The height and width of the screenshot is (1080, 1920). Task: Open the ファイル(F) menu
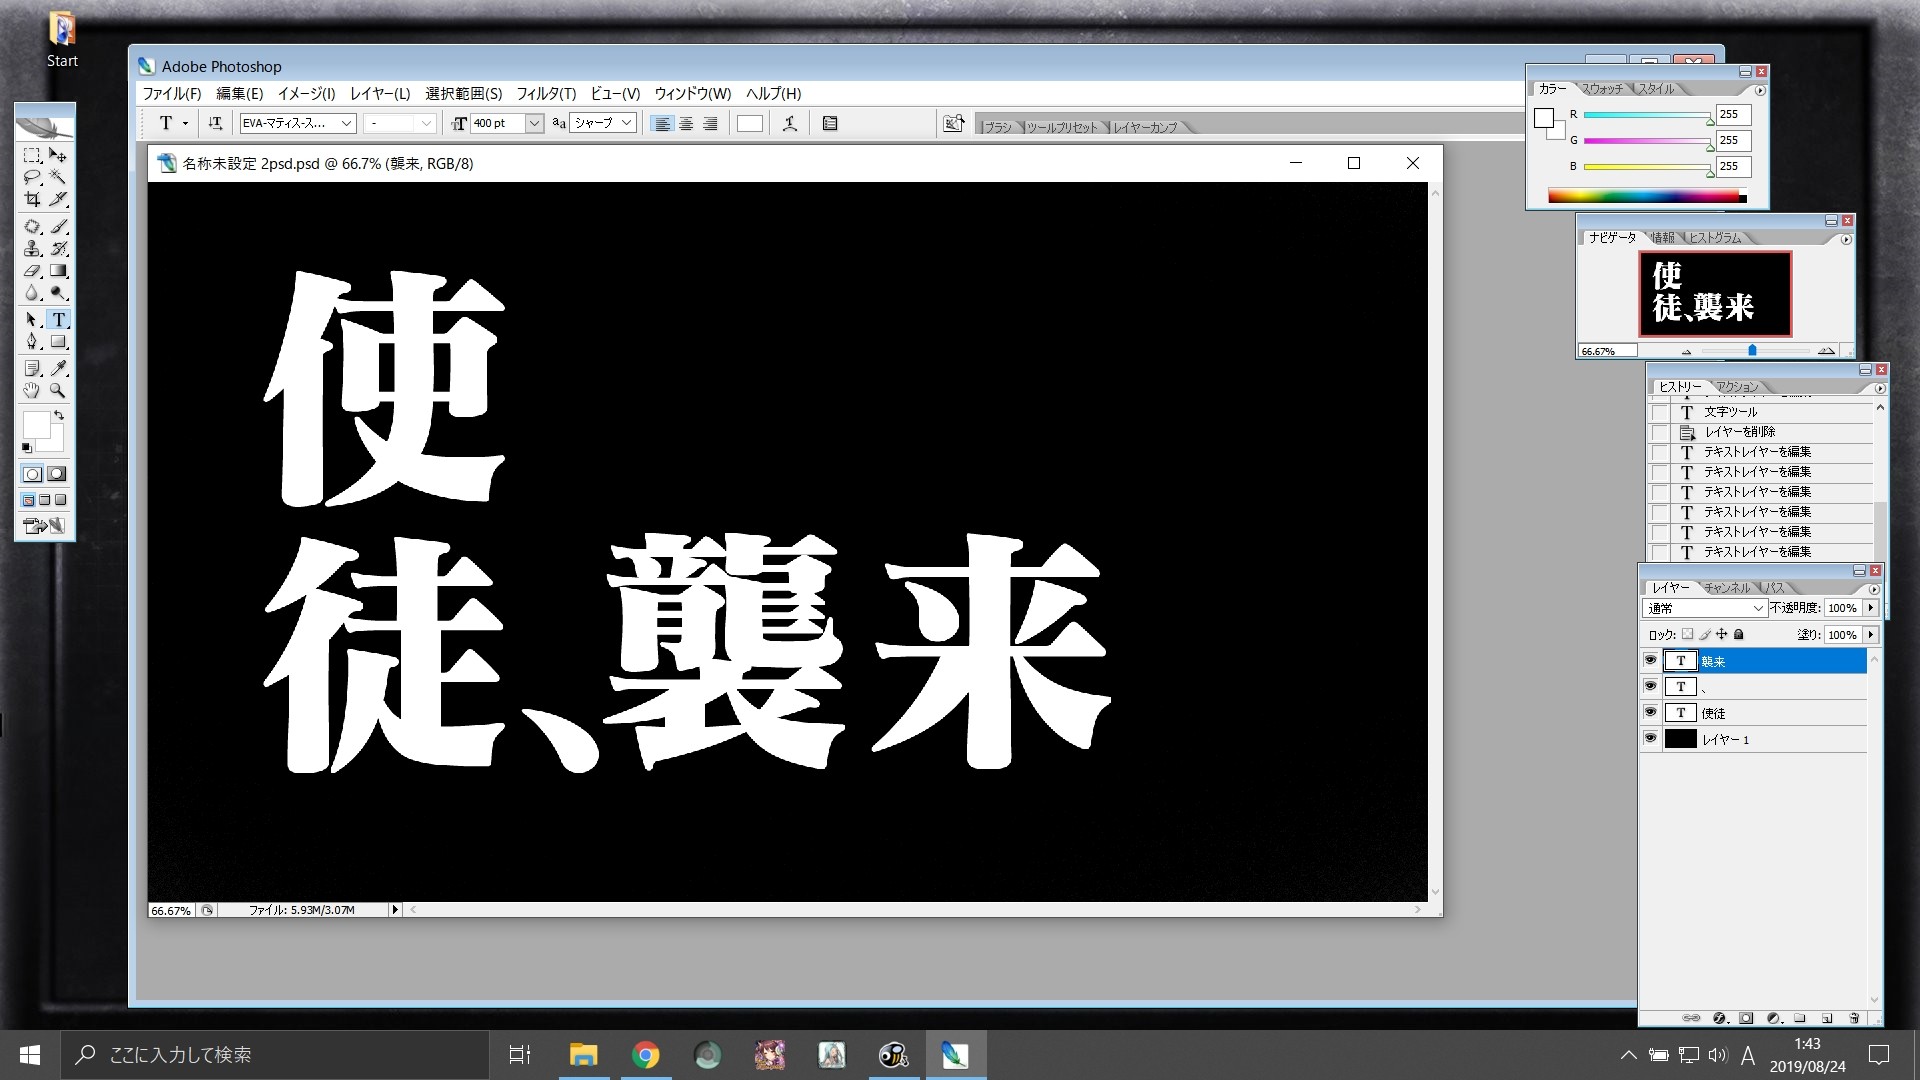point(171,93)
